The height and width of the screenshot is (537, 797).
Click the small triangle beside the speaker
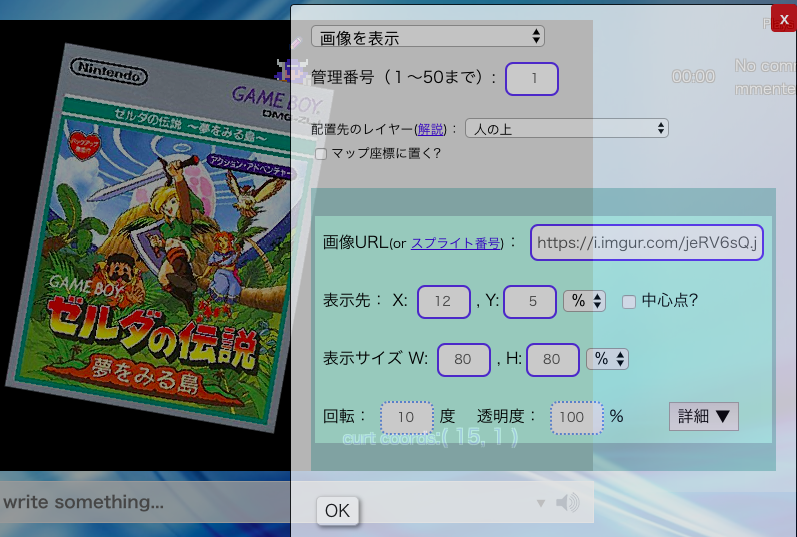(x=541, y=503)
